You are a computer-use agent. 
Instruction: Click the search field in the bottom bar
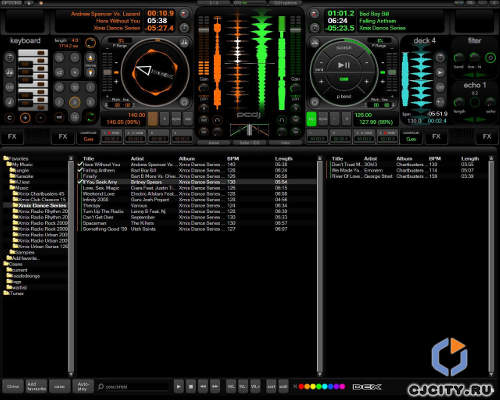[133, 387]
